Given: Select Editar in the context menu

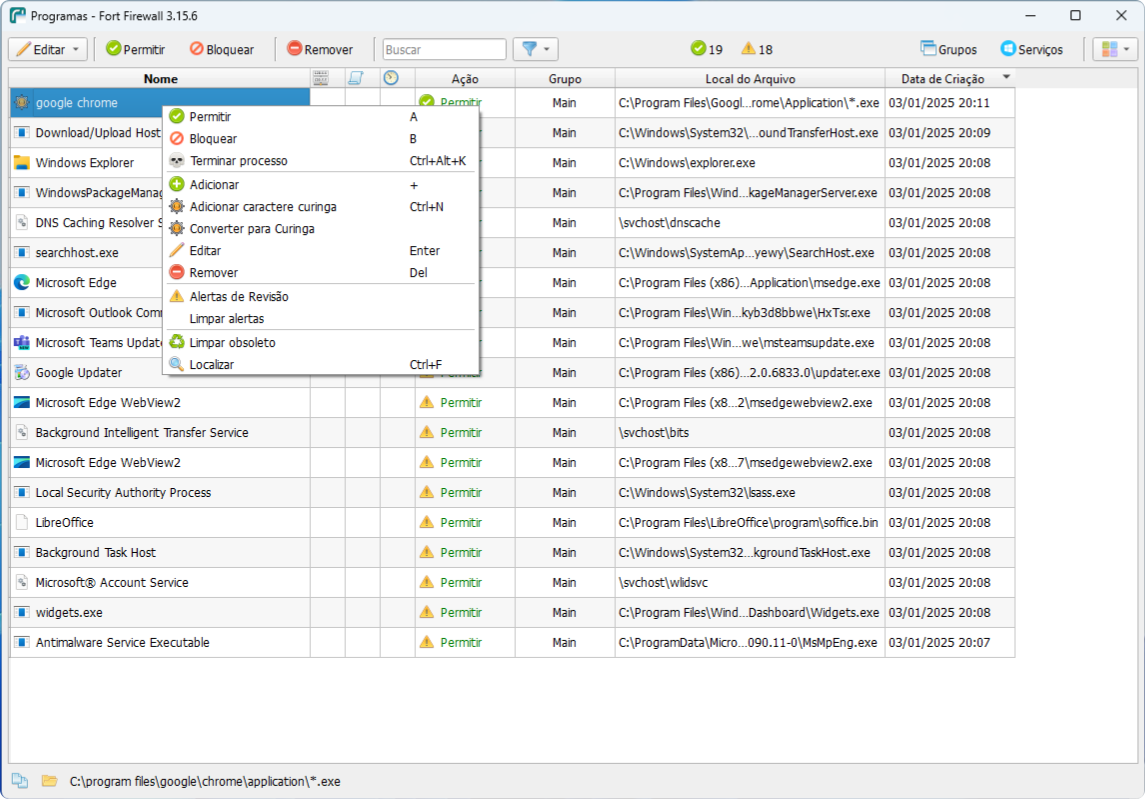Looking at the screenshot, I should (x=321, y=251).
